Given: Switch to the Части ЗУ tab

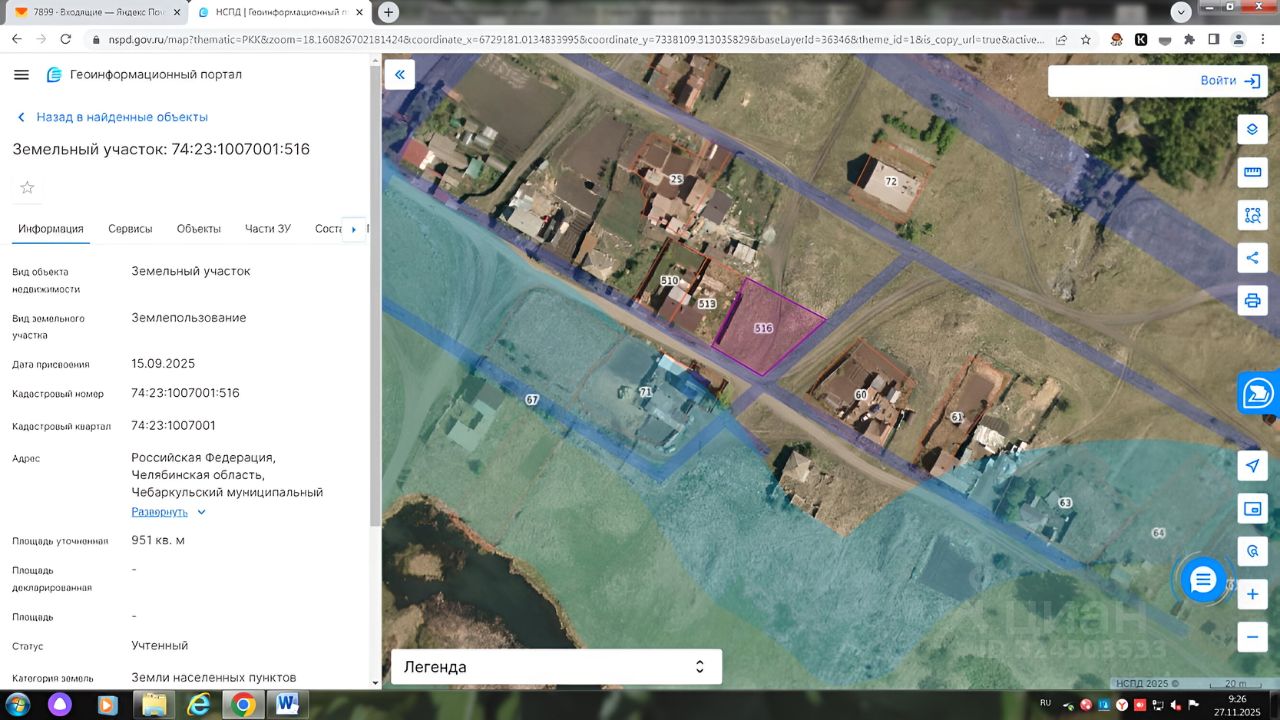Looking at the screenshot, I should coord(268,229).
